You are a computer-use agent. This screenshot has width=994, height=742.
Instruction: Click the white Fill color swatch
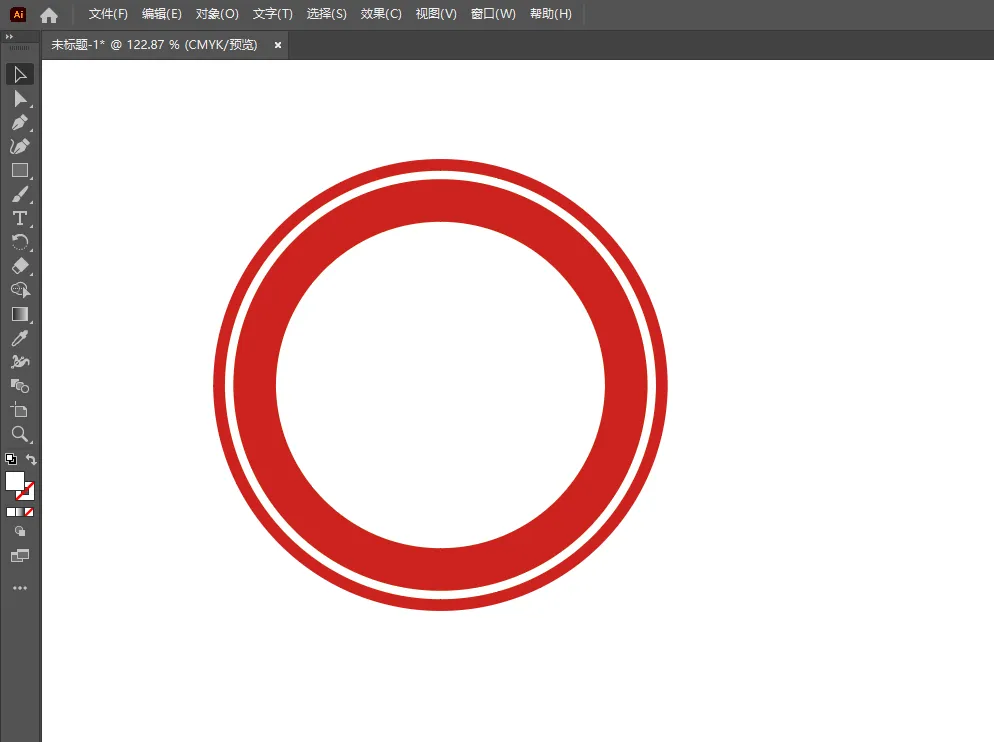[15, 481]
